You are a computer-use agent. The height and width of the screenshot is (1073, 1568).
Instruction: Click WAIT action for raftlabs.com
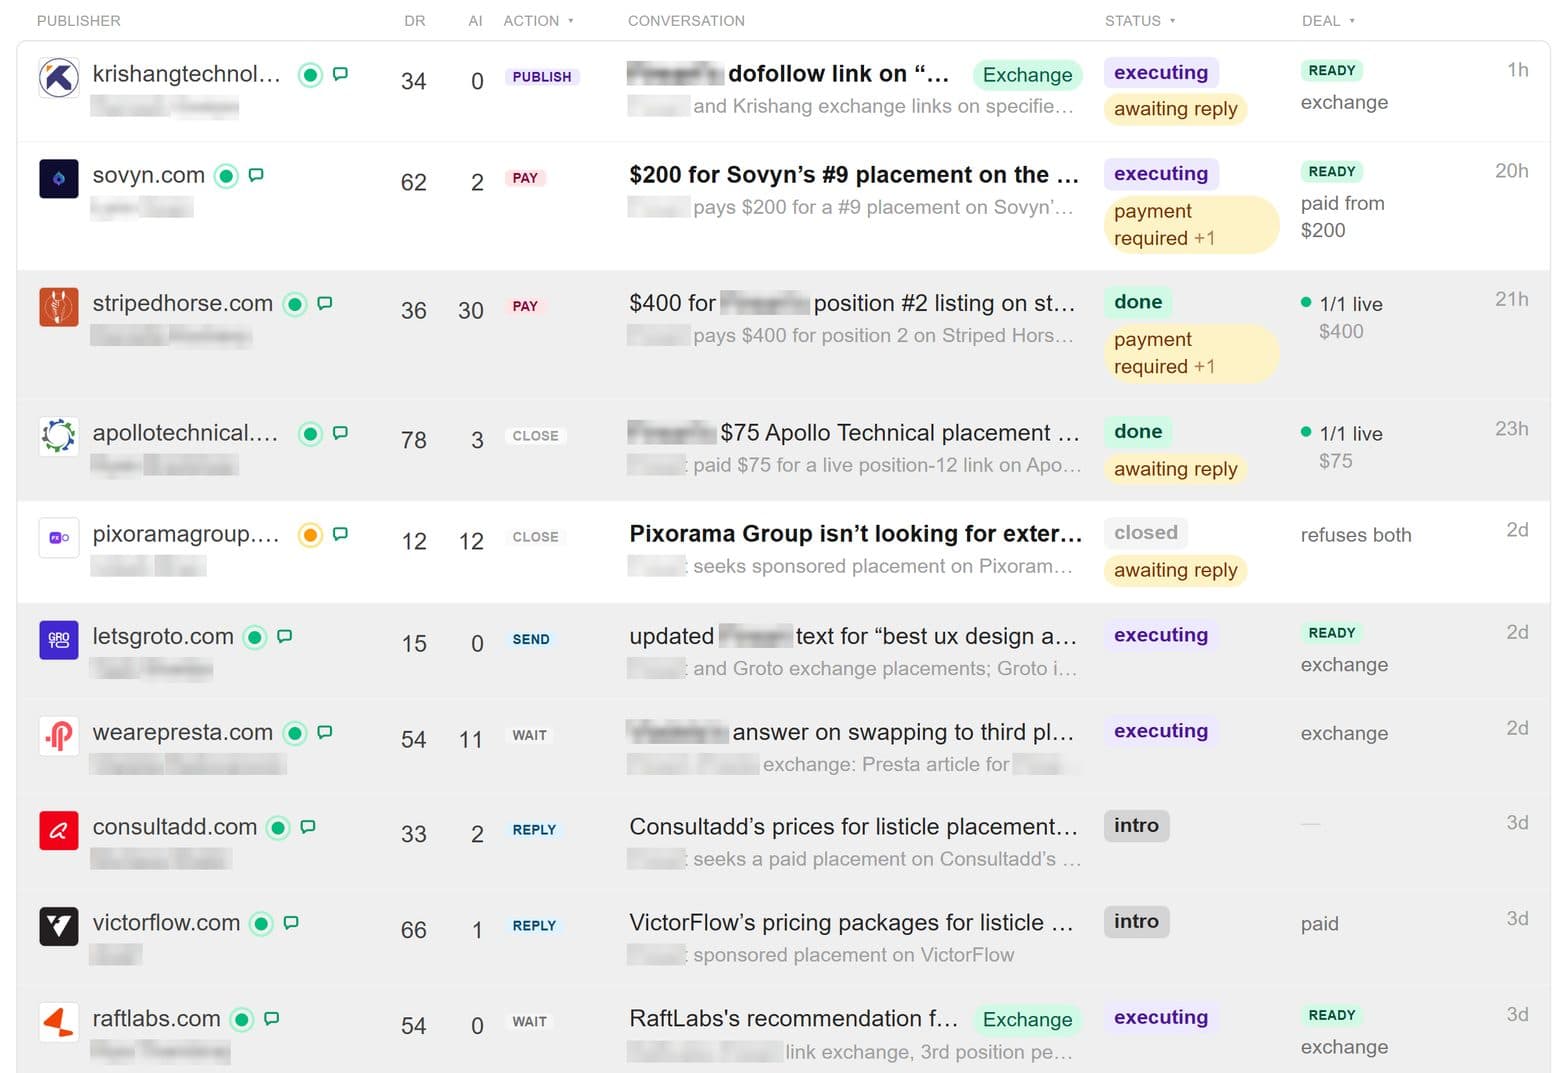click(x=529, y=1022)
